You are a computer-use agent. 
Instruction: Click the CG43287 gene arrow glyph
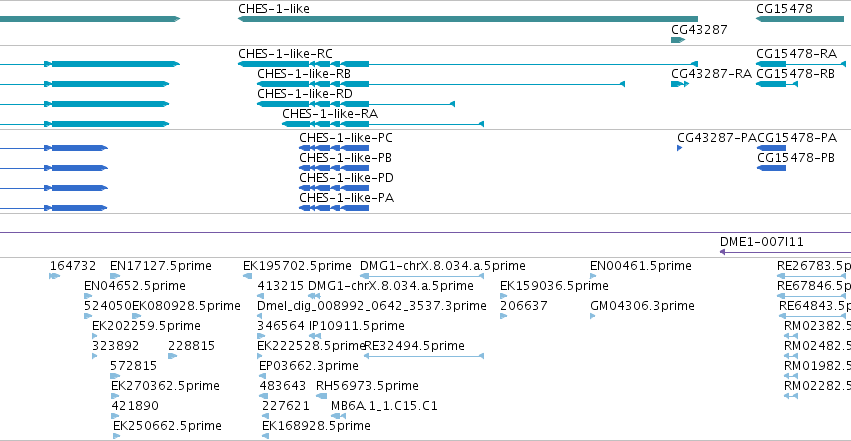tap(678, 40)
